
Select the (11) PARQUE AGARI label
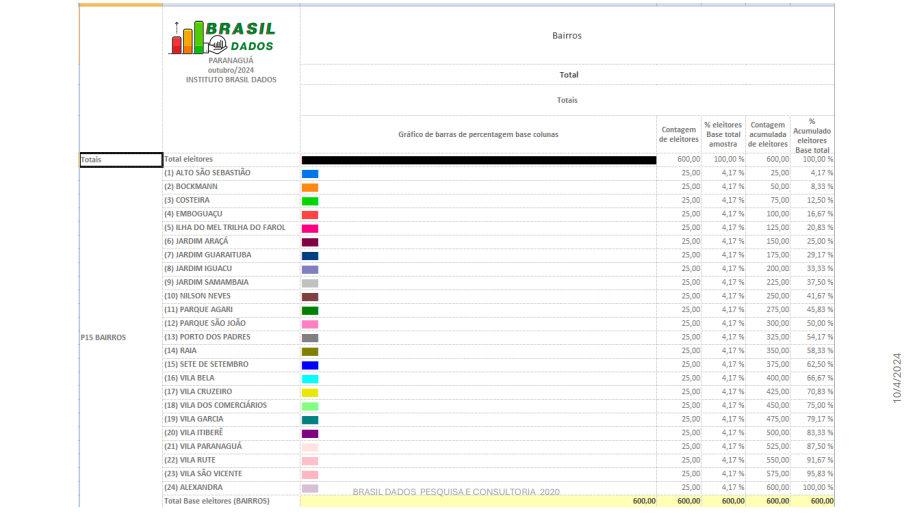click(x=198, y=310)
